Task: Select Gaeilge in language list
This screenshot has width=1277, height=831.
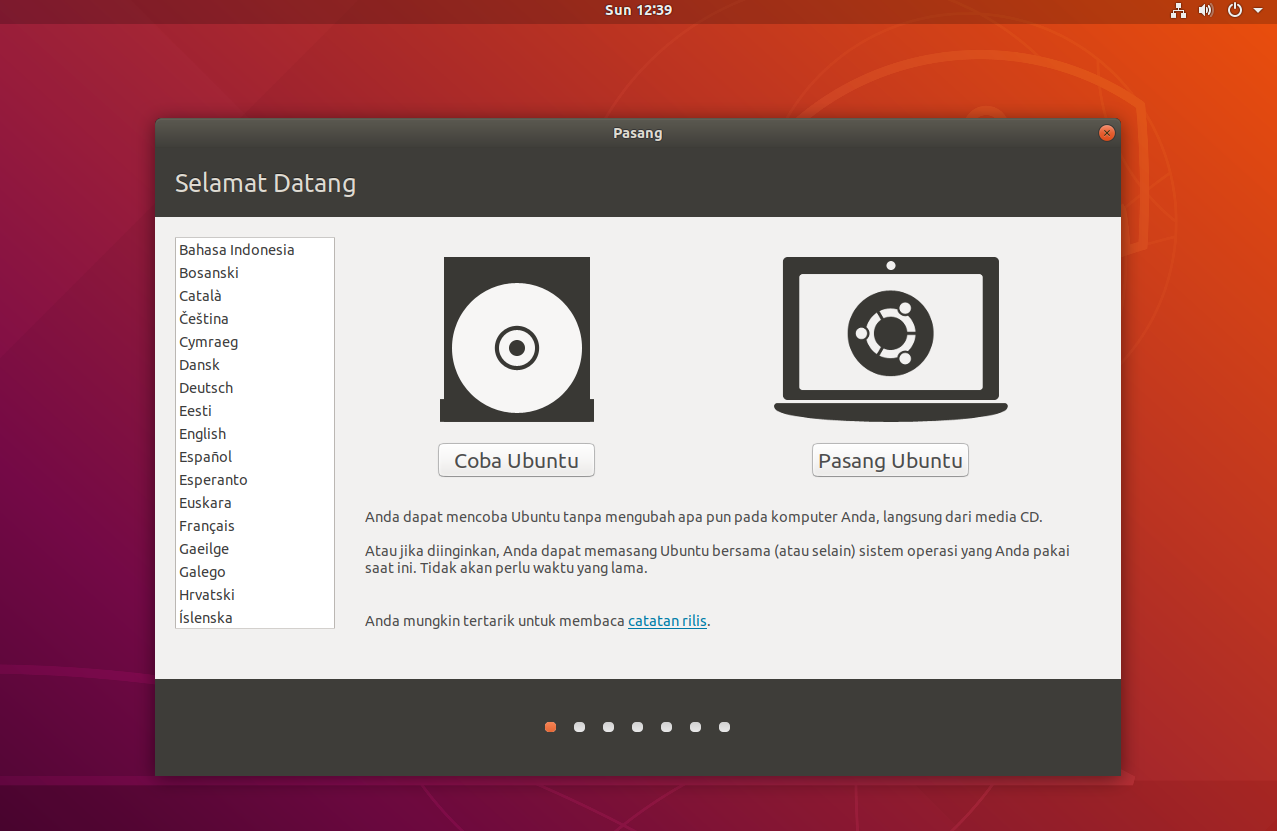Action: 255,549
